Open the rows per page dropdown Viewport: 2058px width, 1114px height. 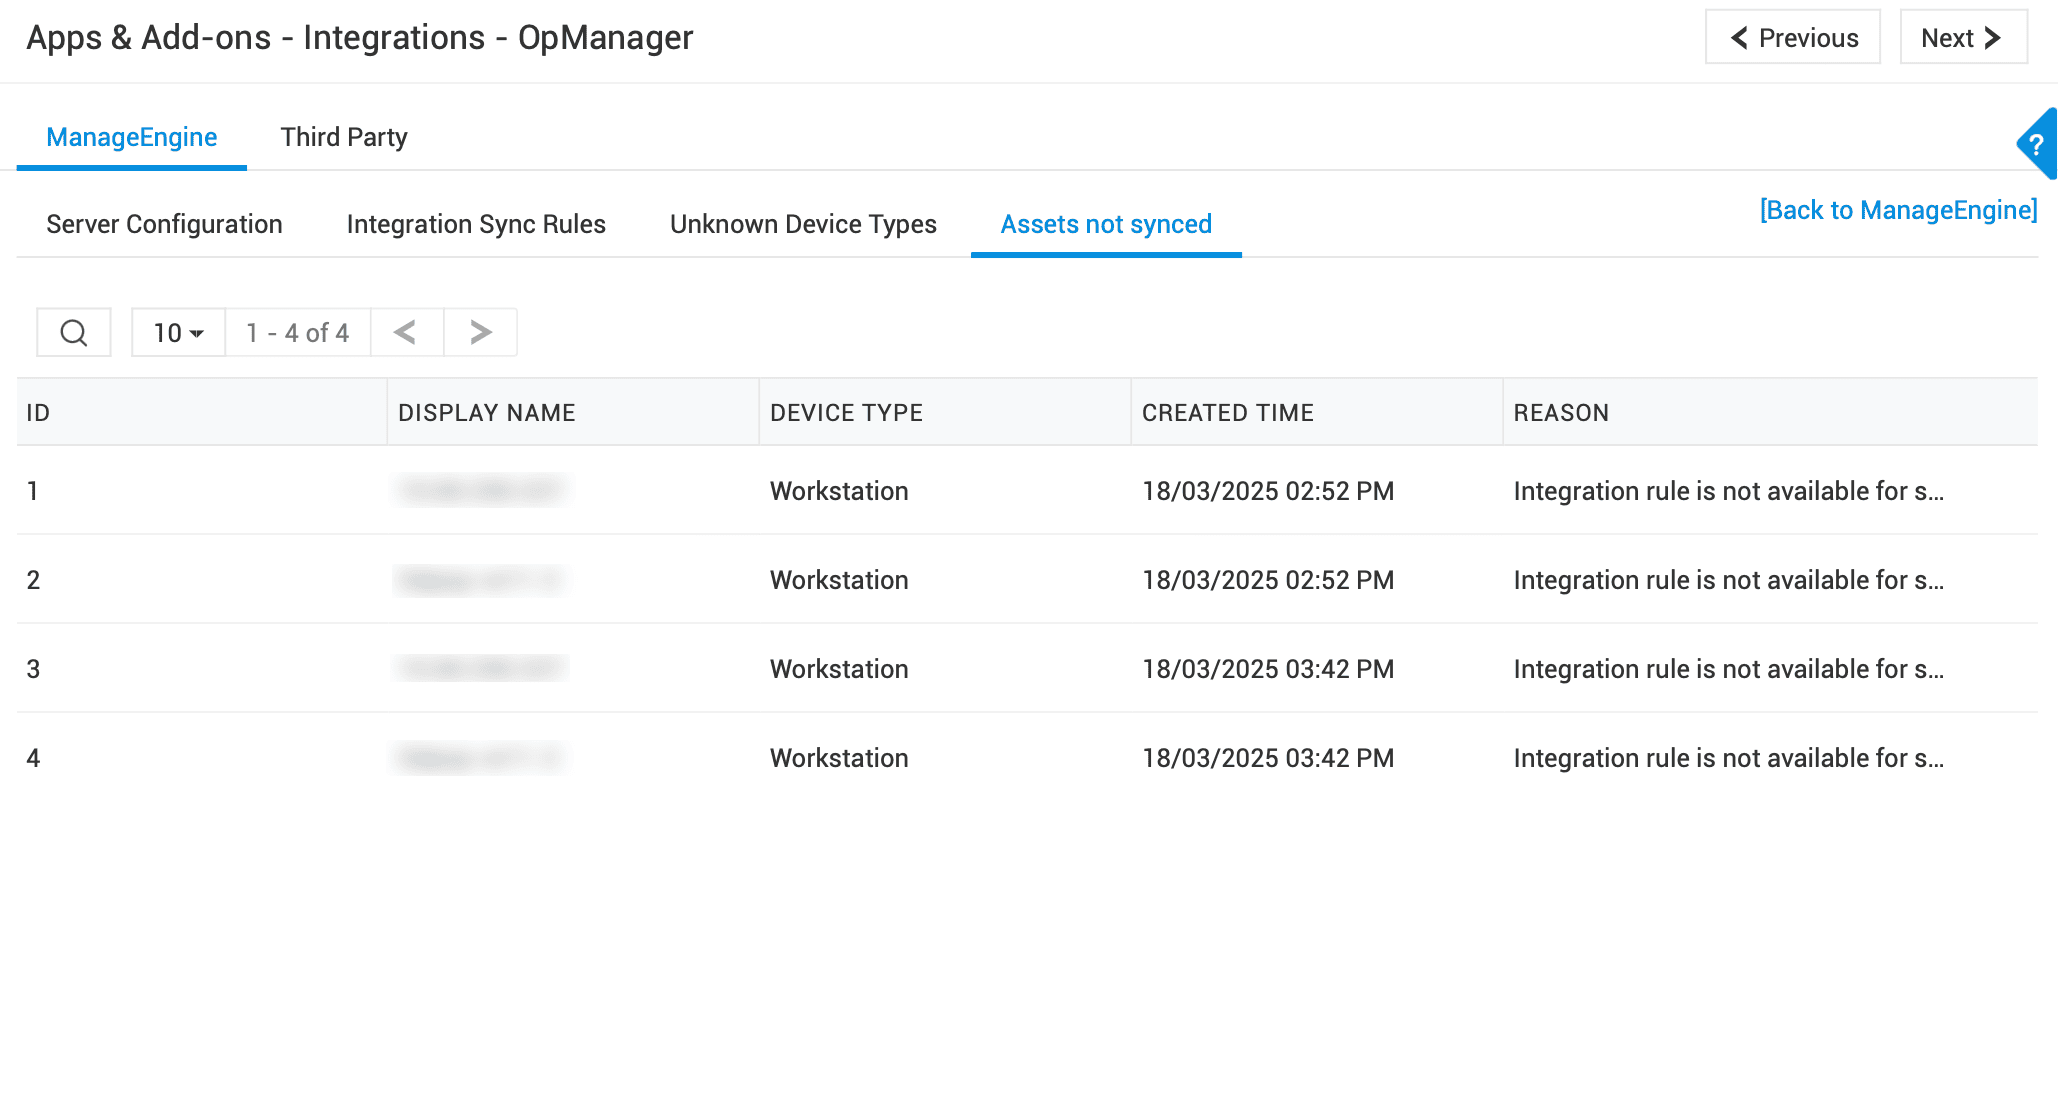tap(178, 333)
